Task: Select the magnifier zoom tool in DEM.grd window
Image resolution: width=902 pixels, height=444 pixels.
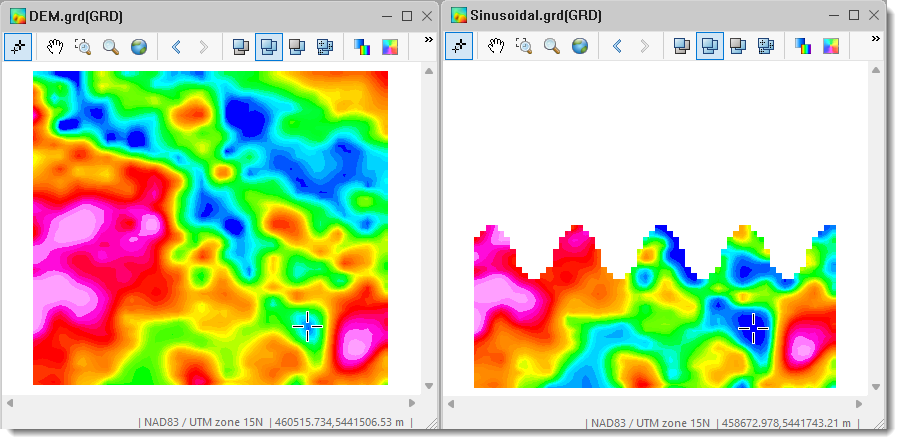Action: tap(111, 47)
